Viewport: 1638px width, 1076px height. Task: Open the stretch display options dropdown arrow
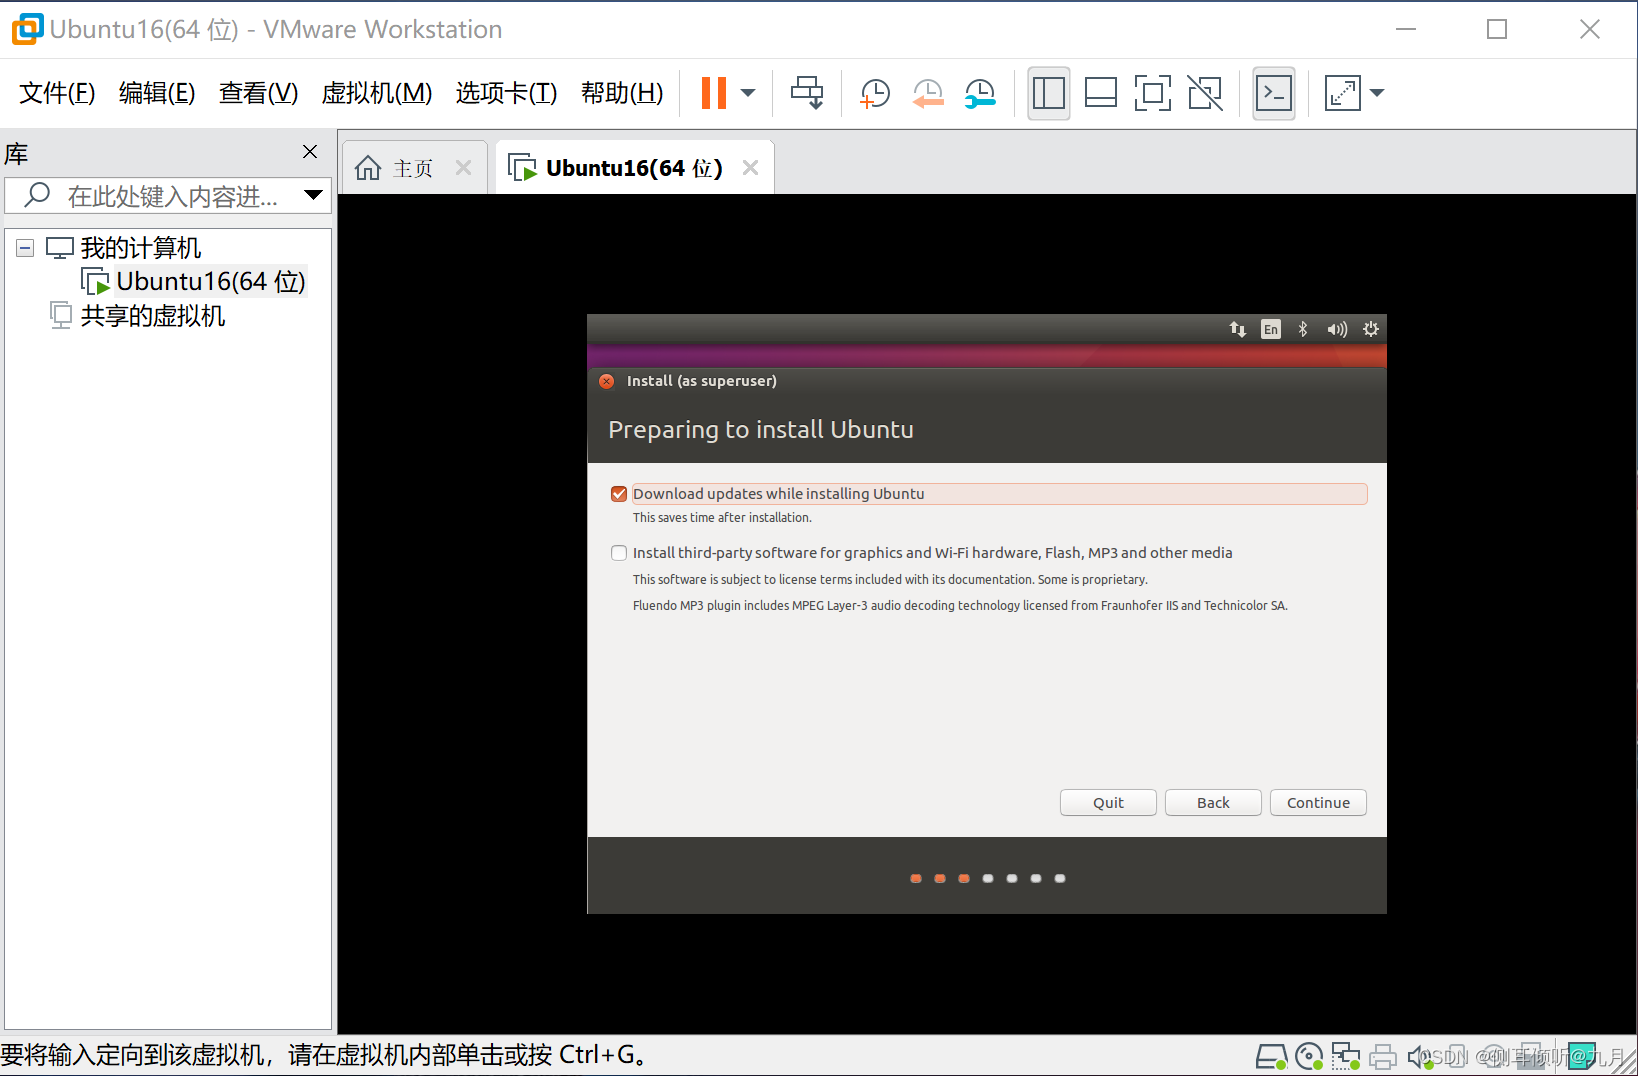(x=1377, y=93)
